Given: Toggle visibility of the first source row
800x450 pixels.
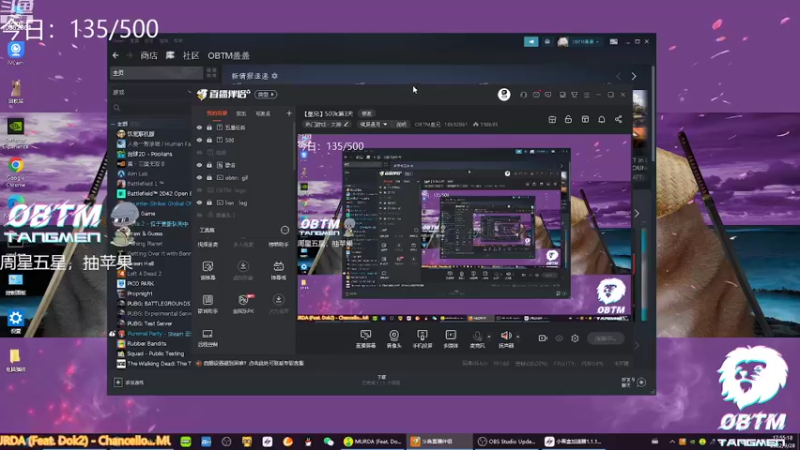Looking at the screenshot, I should 199,127.
